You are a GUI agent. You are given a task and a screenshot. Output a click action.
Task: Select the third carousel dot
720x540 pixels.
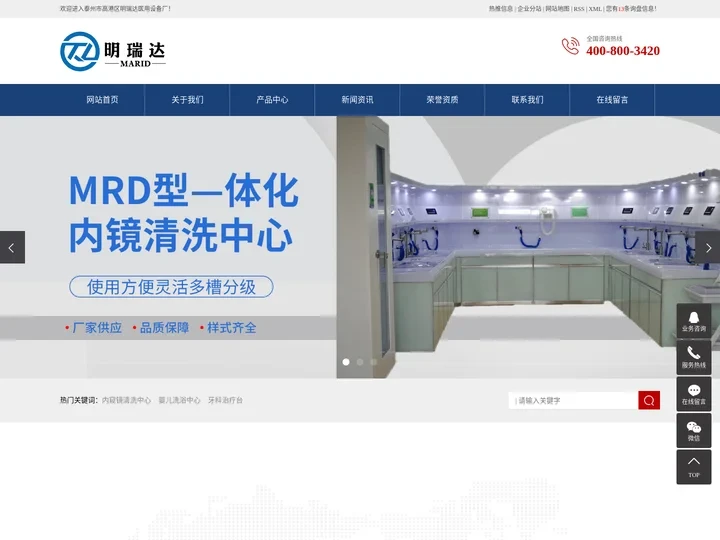click(374, 362)
